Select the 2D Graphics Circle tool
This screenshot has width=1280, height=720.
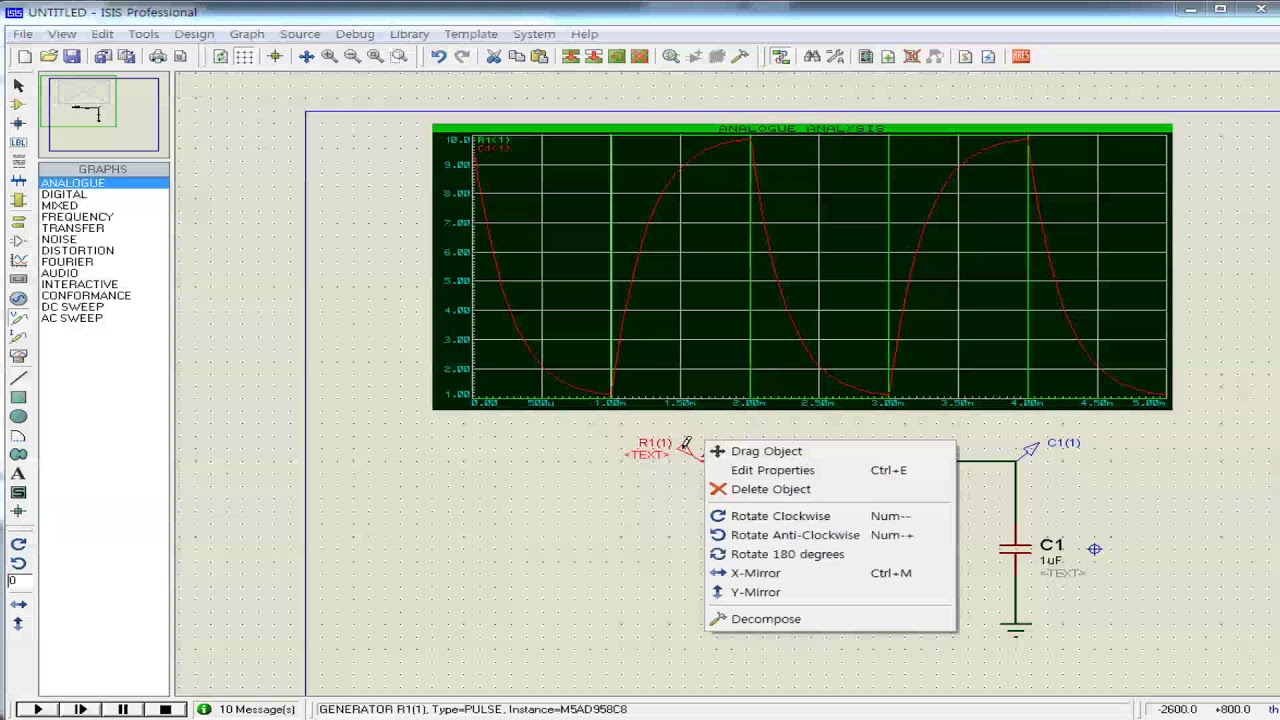point(18,416)
